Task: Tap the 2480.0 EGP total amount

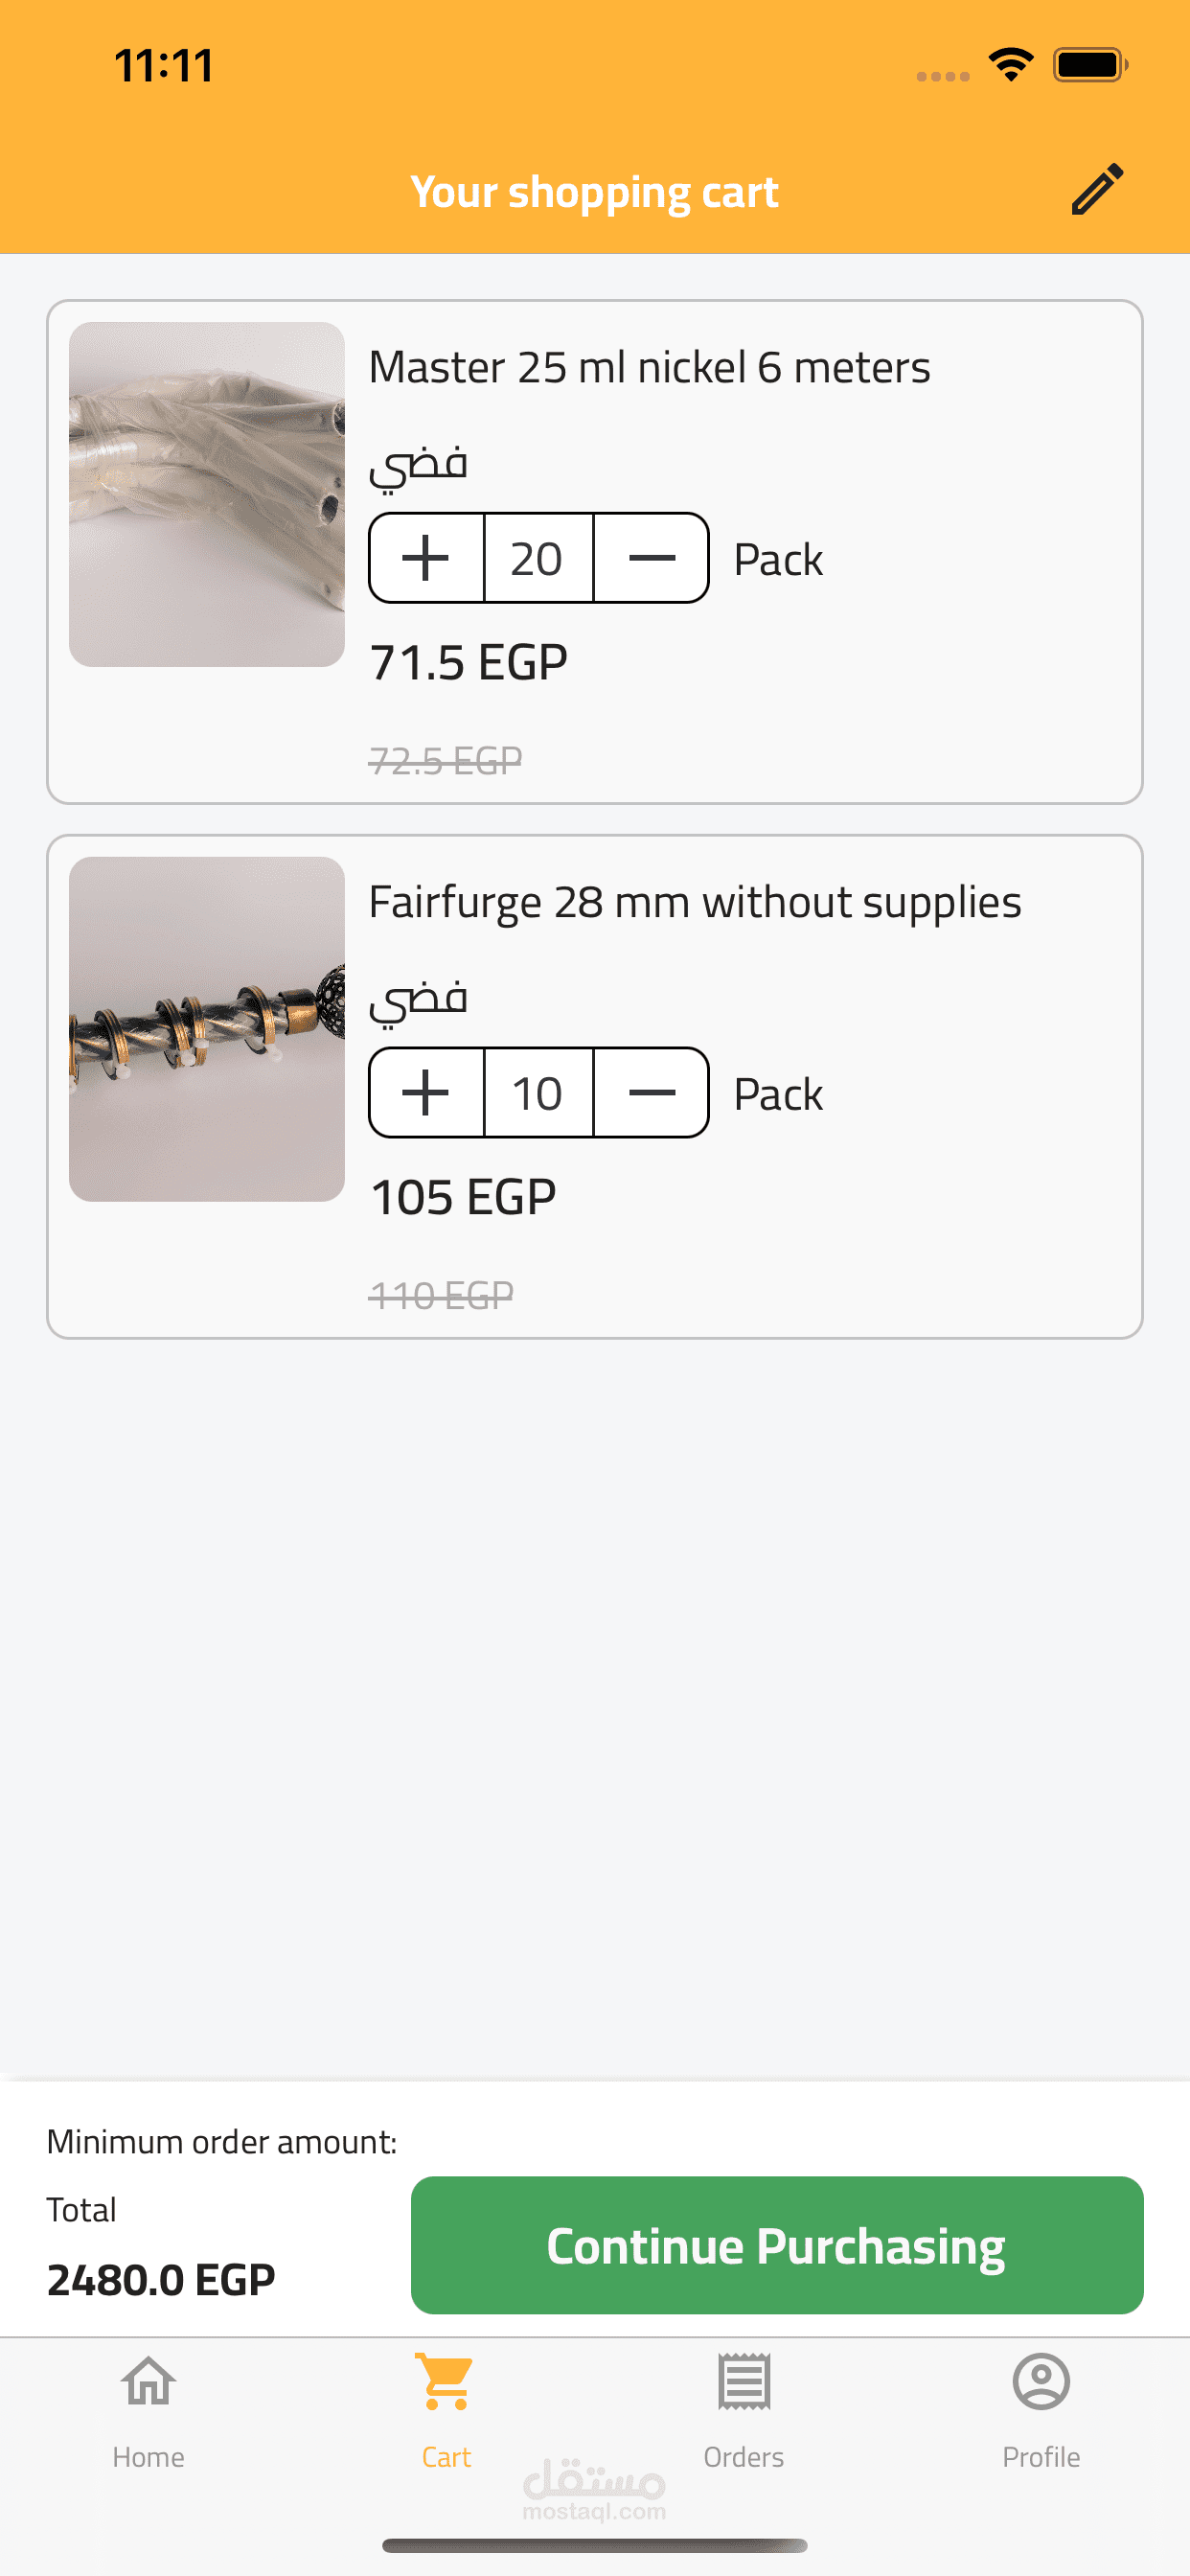Action: coord(161,2280)
